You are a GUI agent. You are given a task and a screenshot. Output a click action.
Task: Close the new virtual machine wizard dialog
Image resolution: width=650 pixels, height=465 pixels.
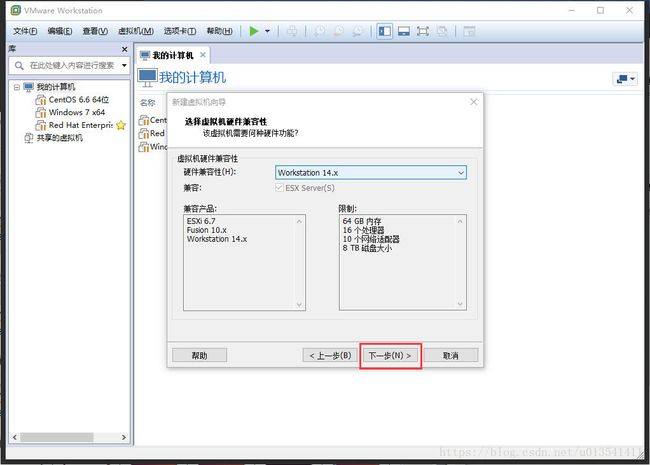[474, 102]
